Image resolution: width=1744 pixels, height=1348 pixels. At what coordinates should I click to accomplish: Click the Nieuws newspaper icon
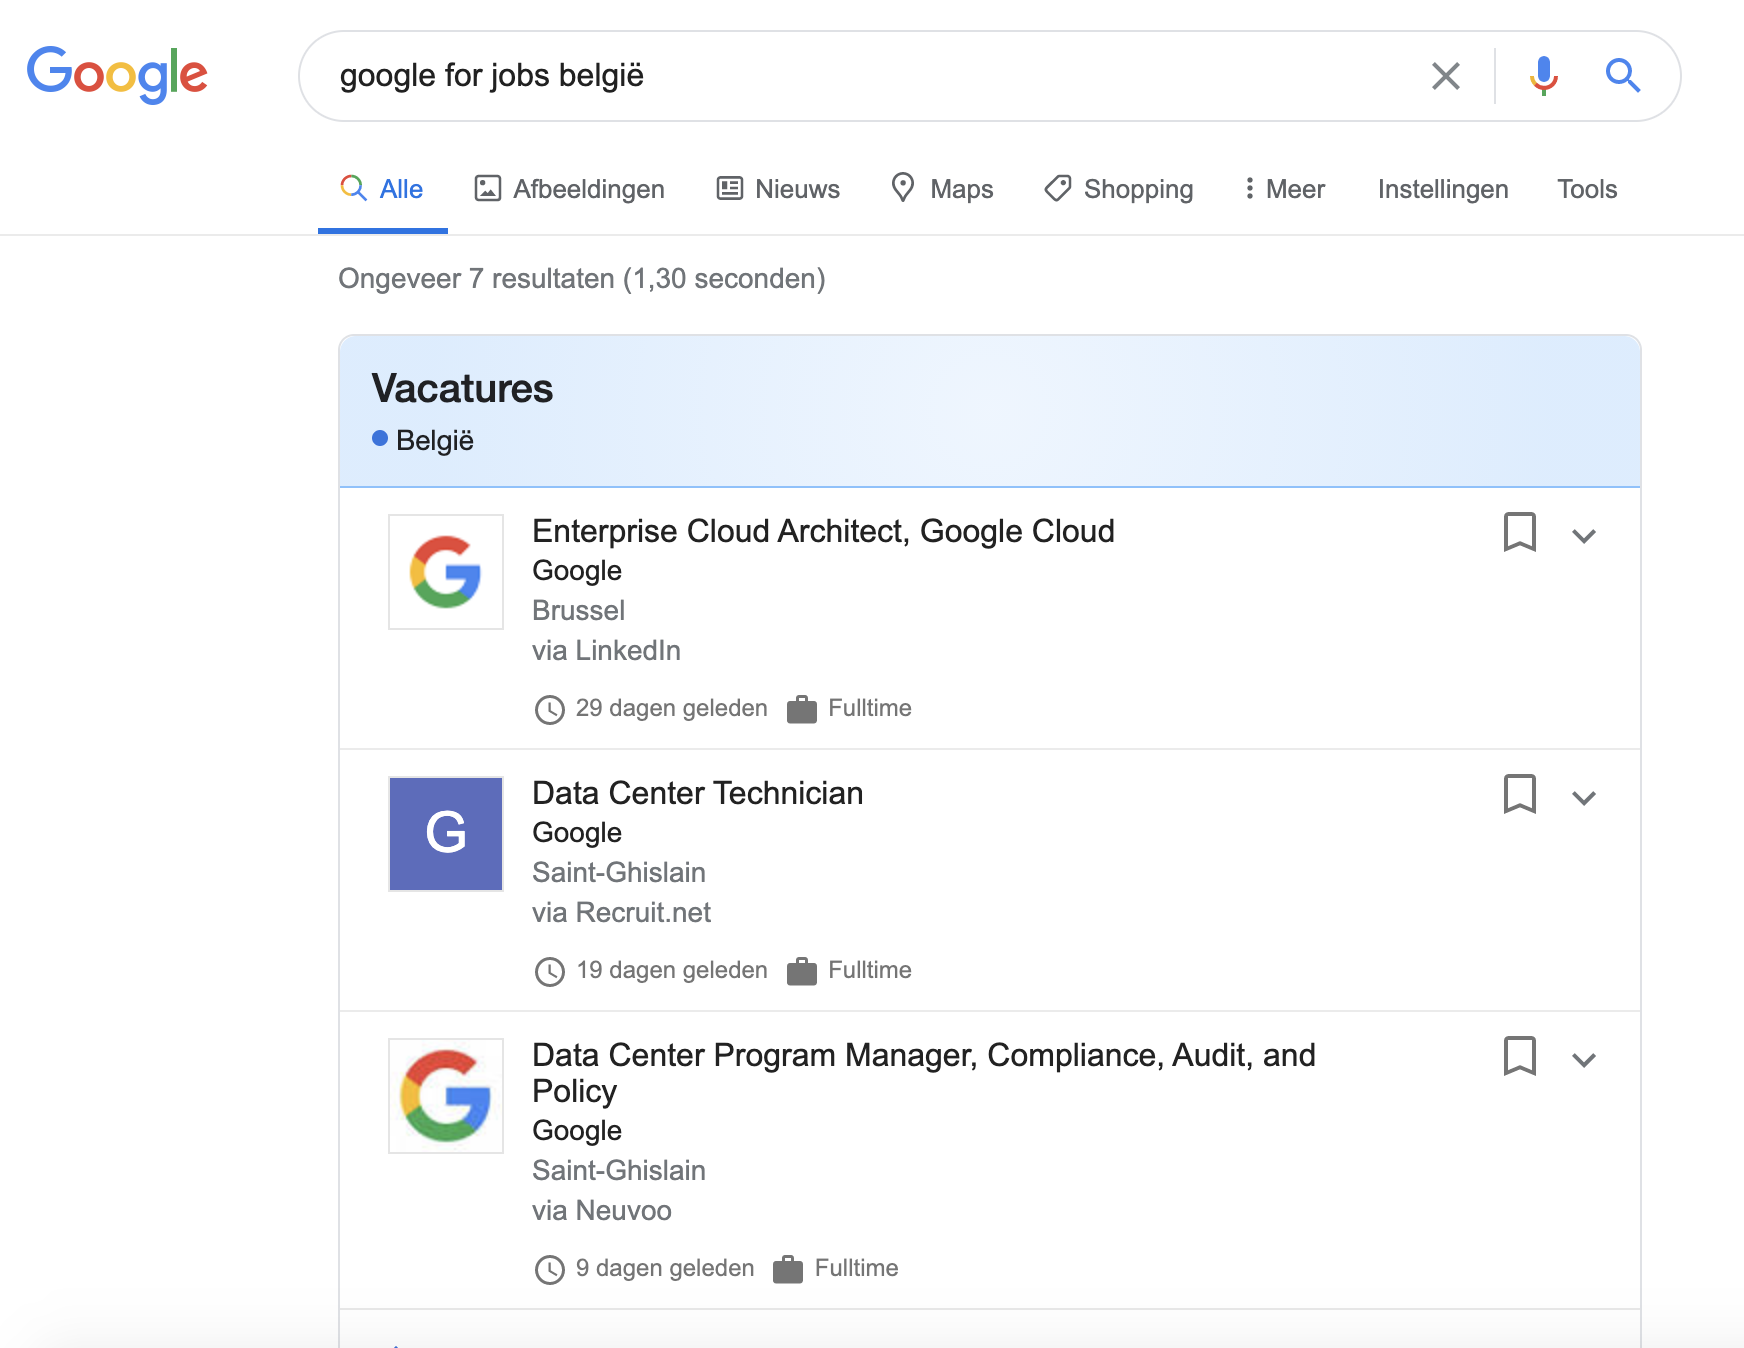(x=730, y=188)
